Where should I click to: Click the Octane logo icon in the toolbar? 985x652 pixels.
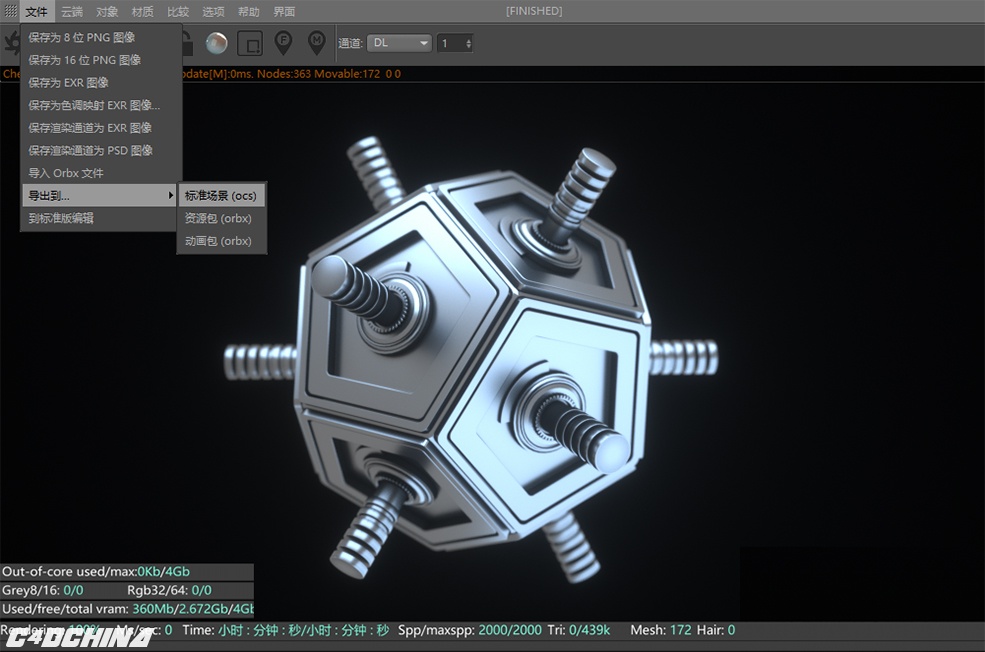tap(11, 43)
